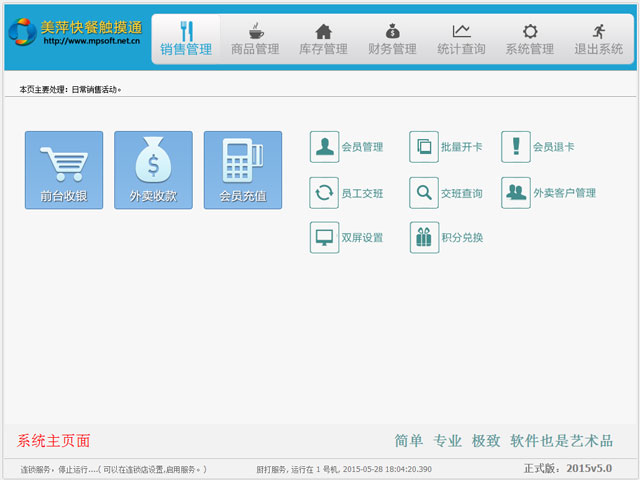Open the 库存管理 inventory tab
The height and width of the screenshot is (480, 640).
(323, 40)
